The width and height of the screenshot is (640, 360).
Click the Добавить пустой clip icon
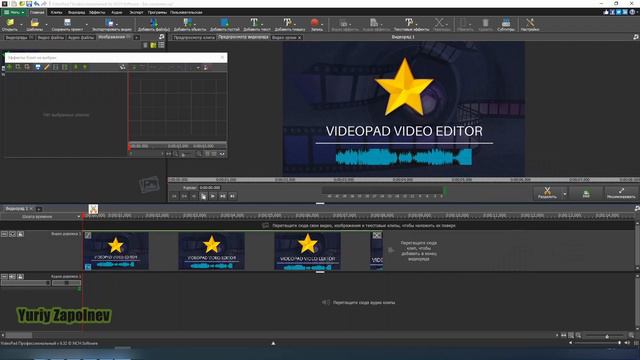[x=224, y=23]
